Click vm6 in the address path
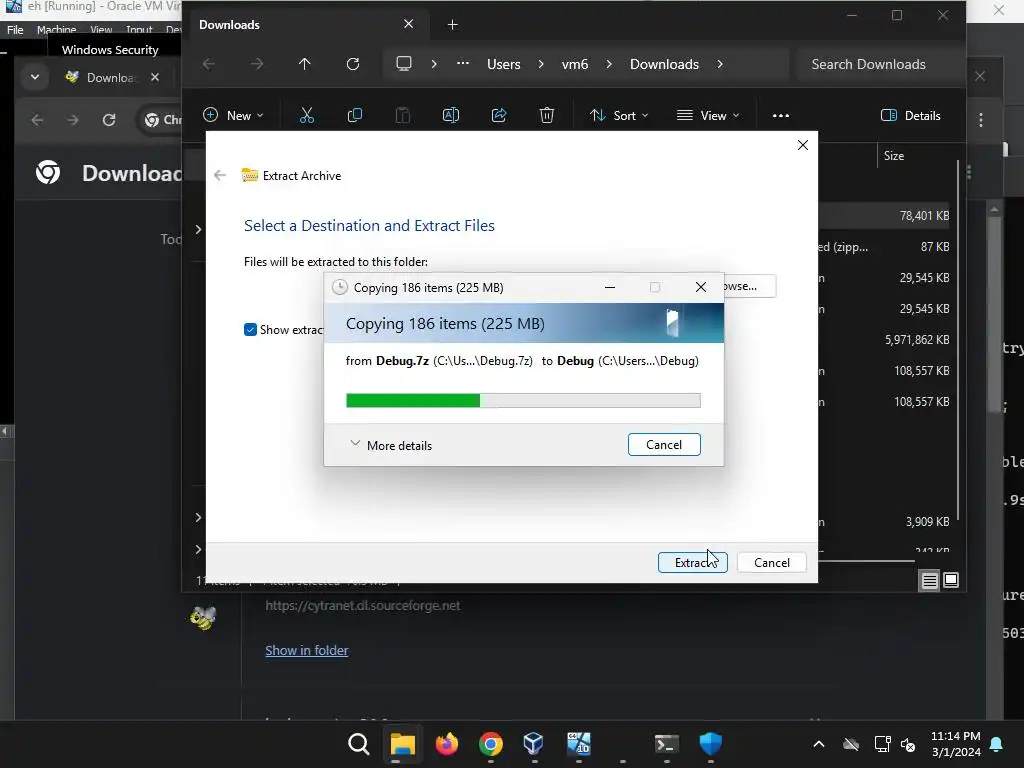Image resolution: width=1024 pixels, height=768 pixels. [575, 64]
